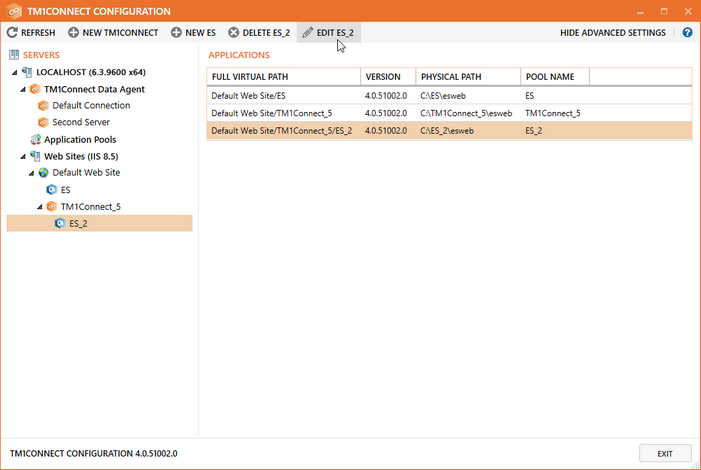Select the Default Connection tree item
The image size is (701, 470).
(x=91, y=106)
